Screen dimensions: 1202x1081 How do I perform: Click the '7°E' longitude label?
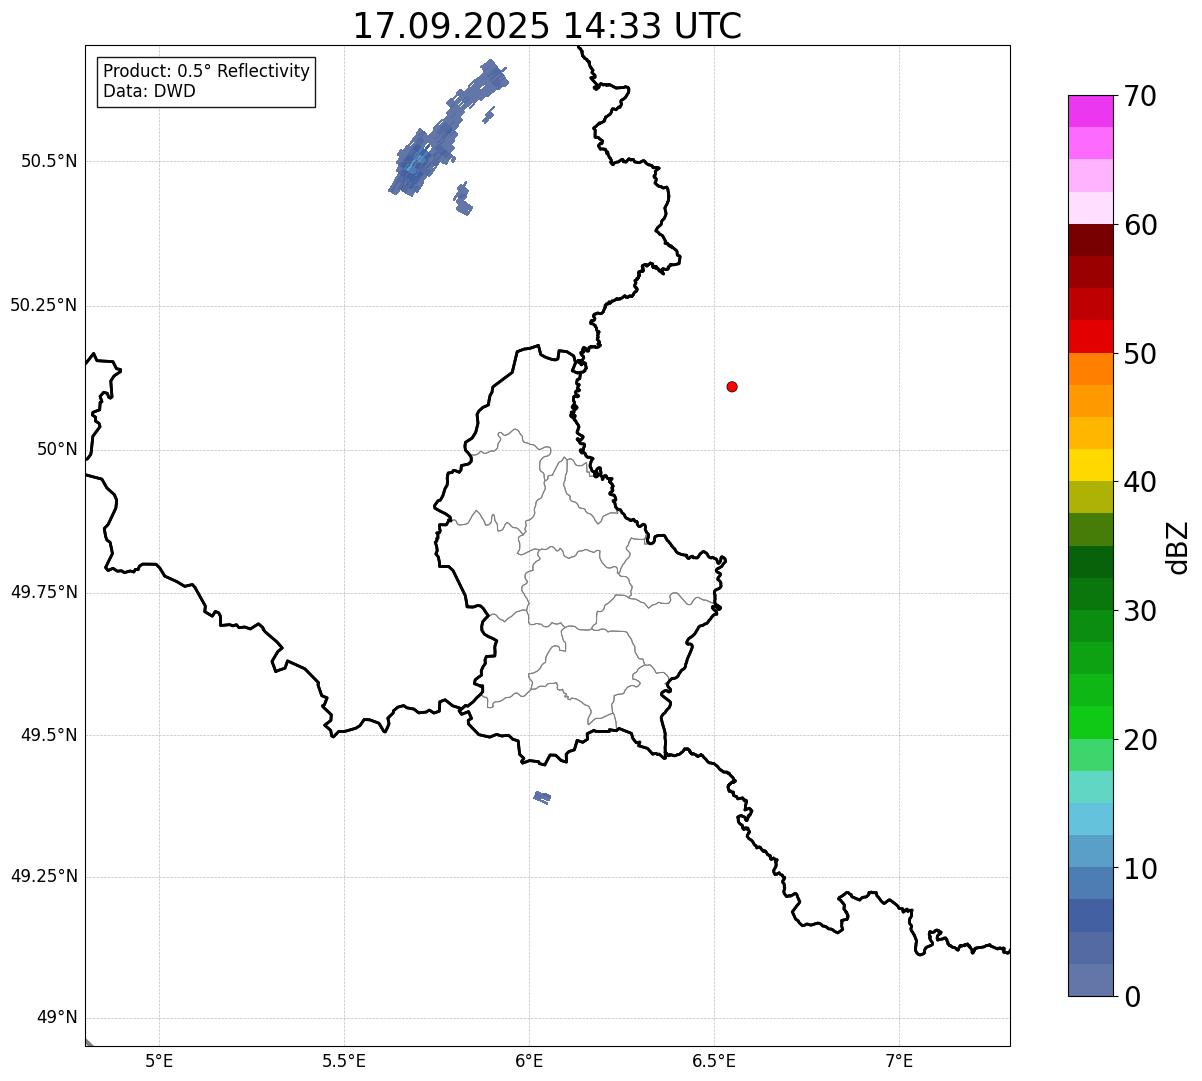pos(899,1061)
